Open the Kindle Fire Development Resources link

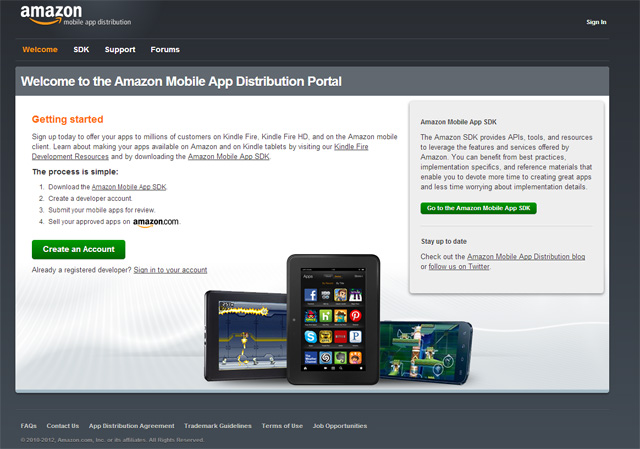coord(351,147)
